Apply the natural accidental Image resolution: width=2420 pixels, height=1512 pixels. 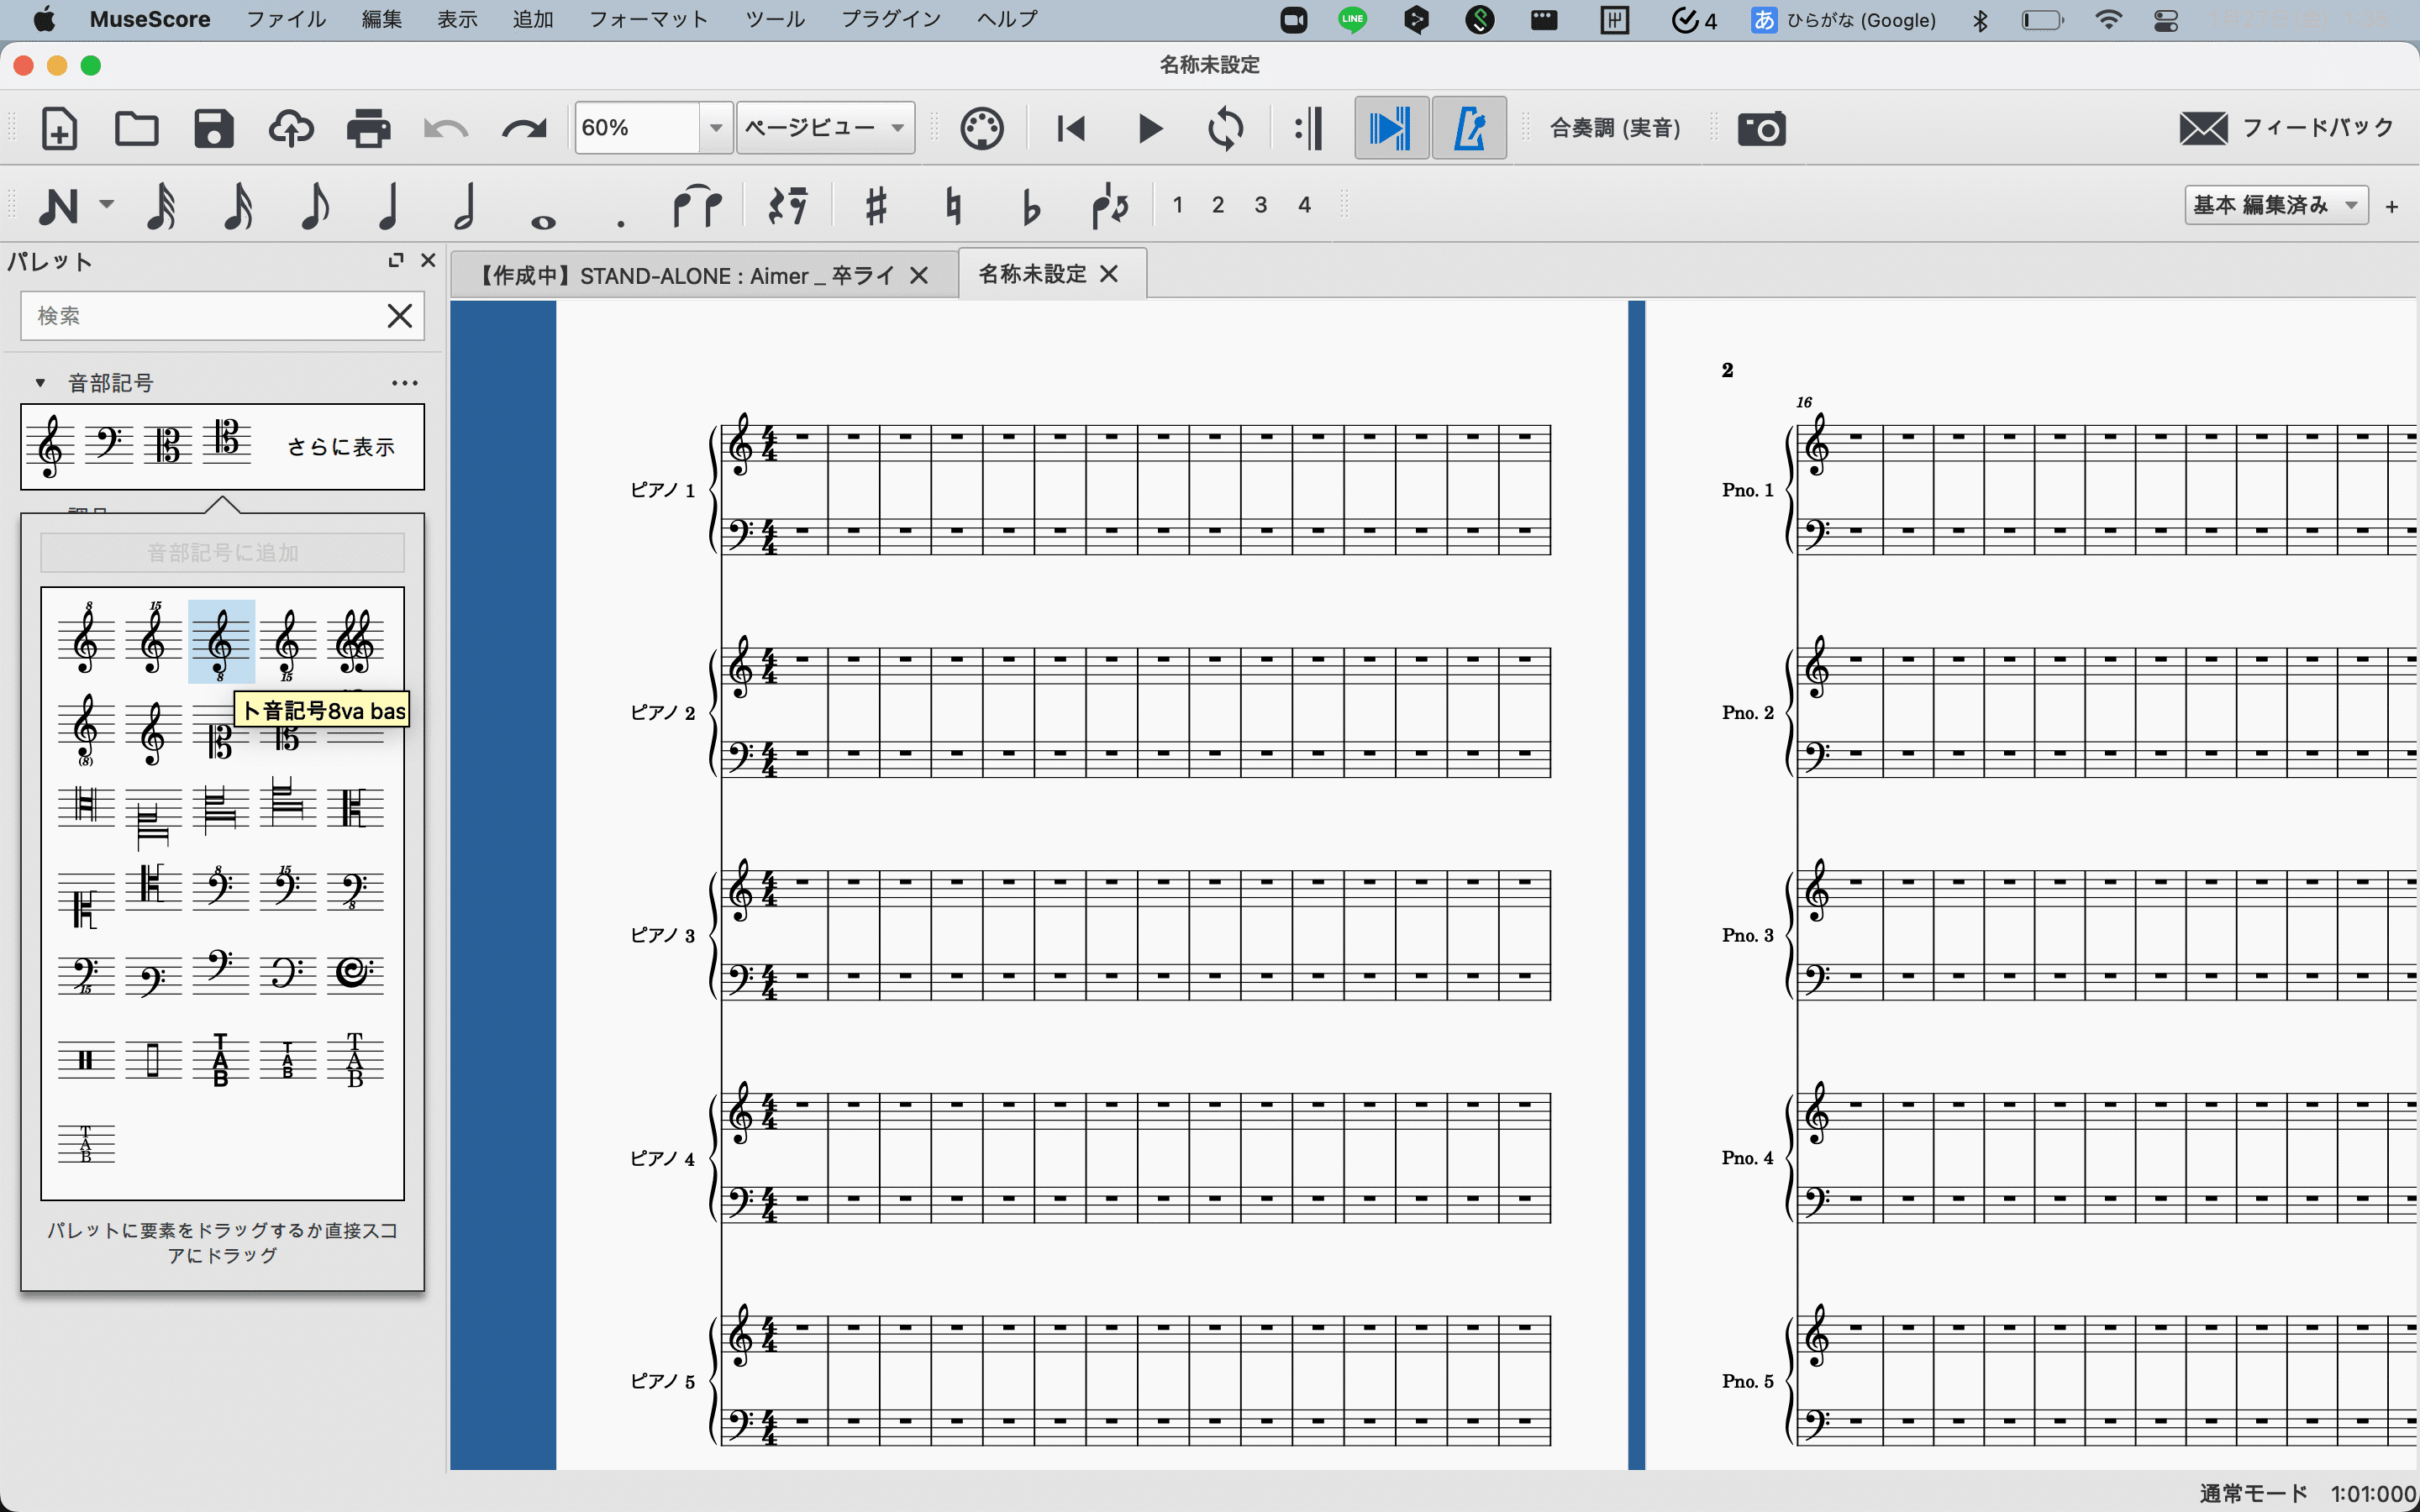953,206
